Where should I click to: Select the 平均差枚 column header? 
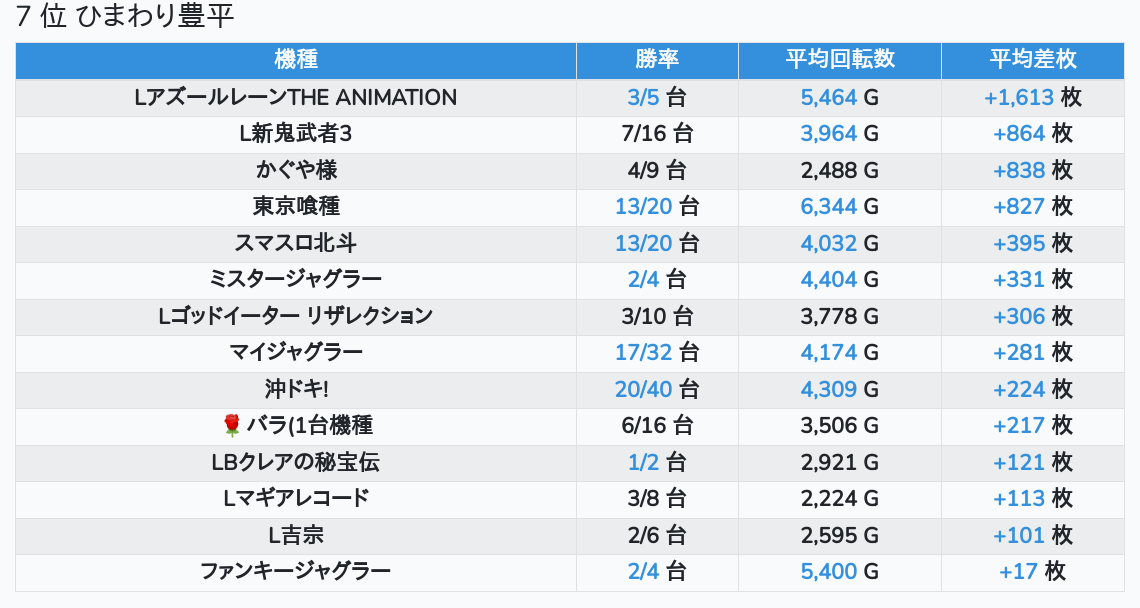tap(1033, 59)
